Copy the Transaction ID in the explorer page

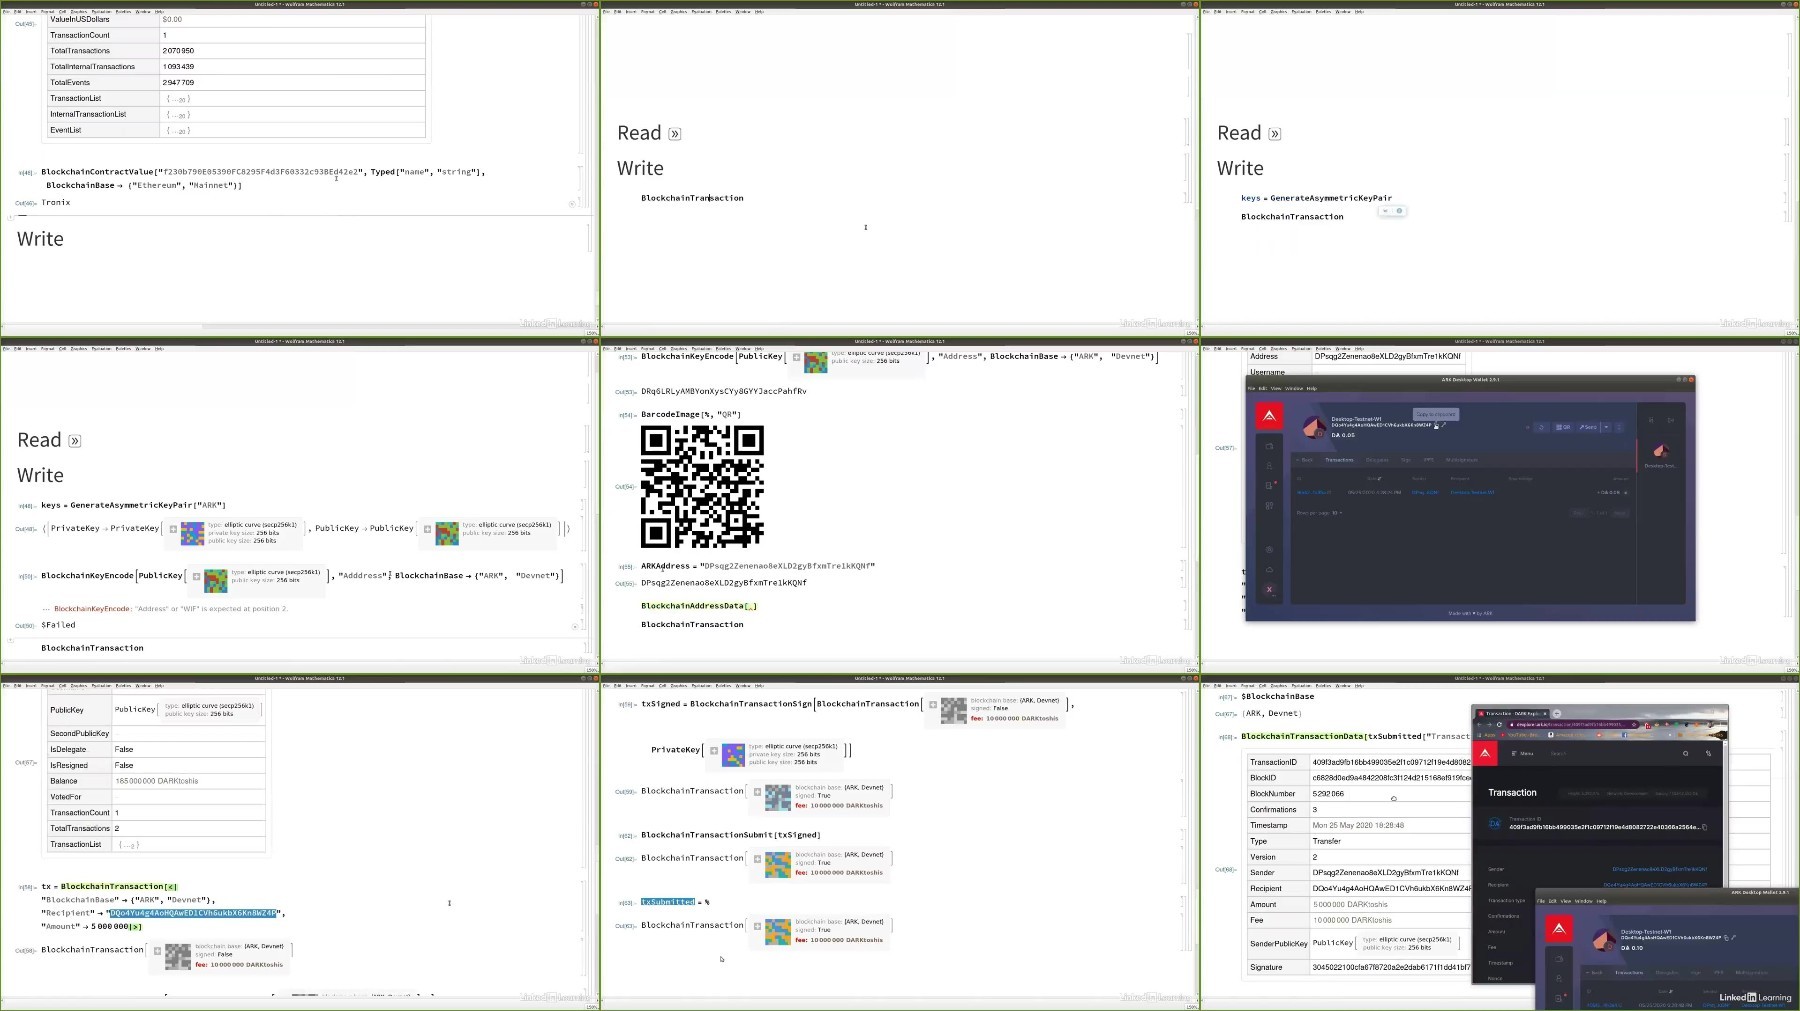click(x=1705, y=827)
